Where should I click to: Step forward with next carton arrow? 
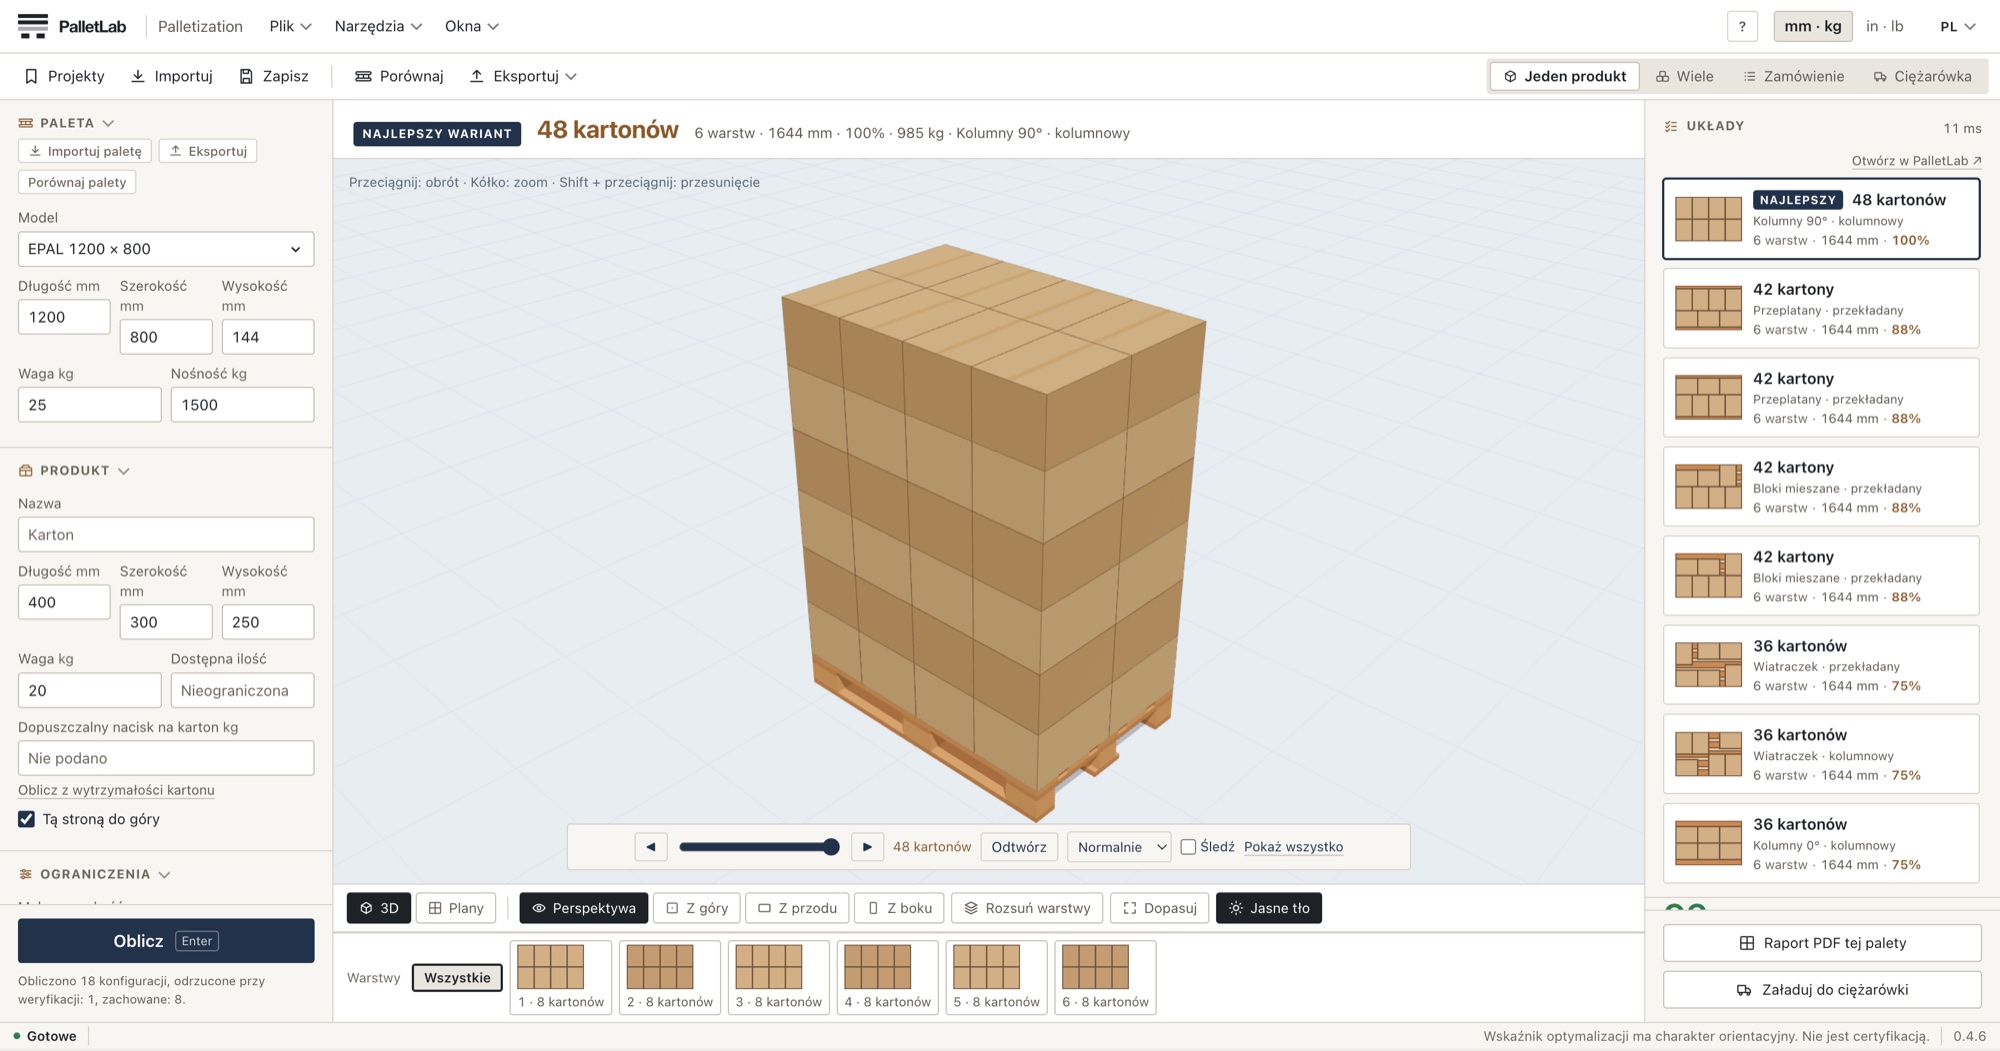tap(867, 847)
